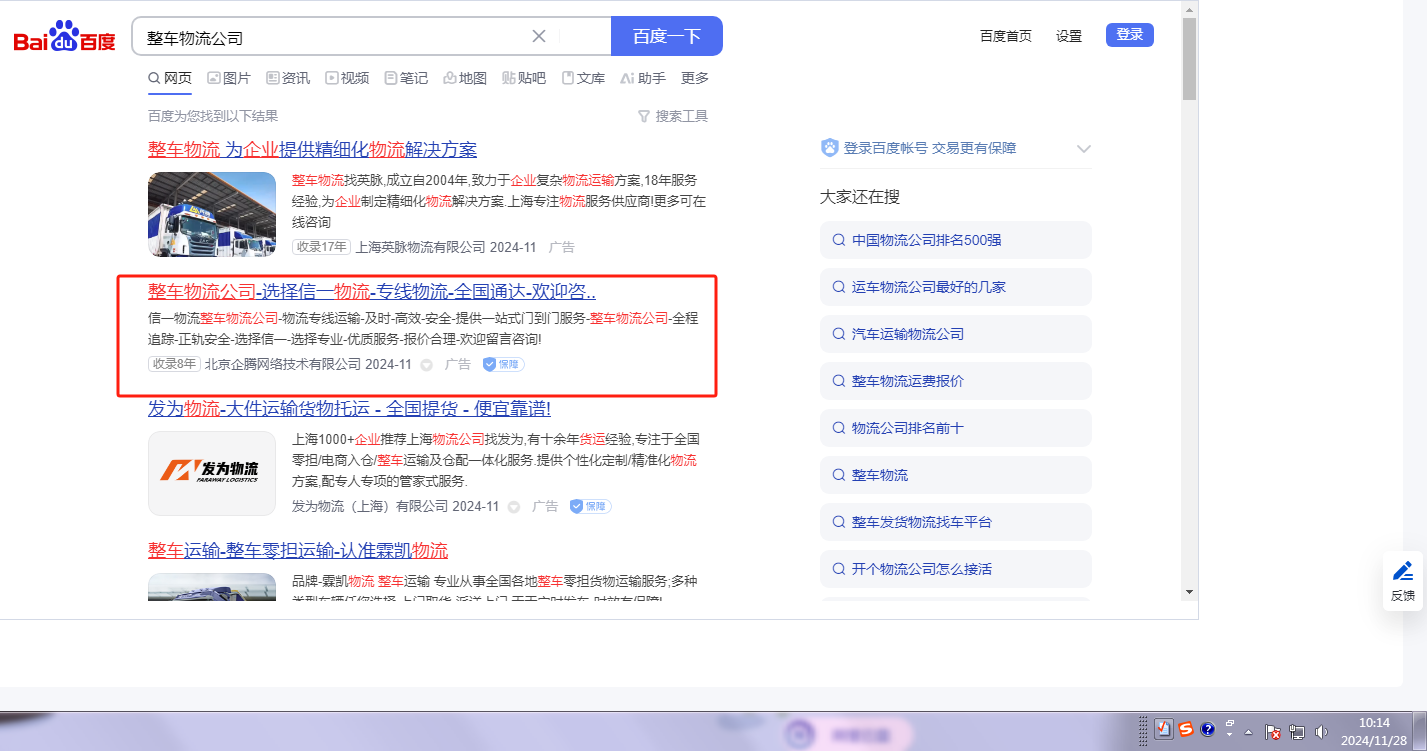Open dropdown arrow beside 发为物流 广告 label
Image resolution: width=1427 pixels, height=751 pixels.
click(x=514, y=507)
